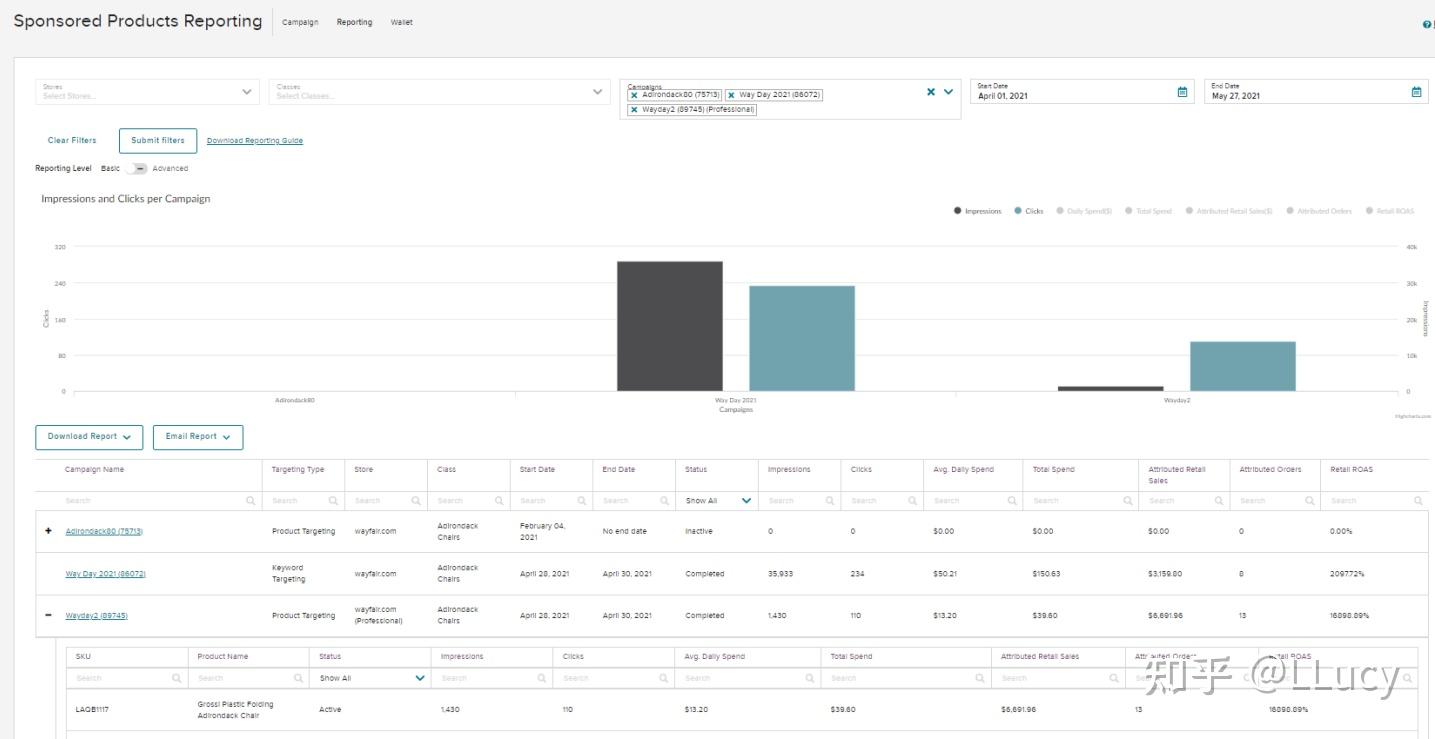Switch to the Wallet tab
Image resolution: width=1435 pixels, height=739 pixels.
tap(401, 22)
